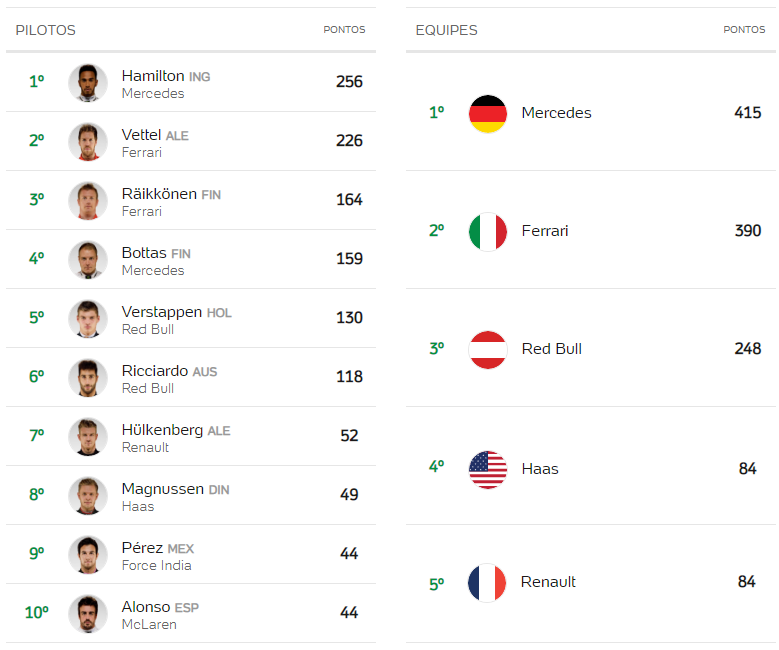Click the Austrian flag icon for Red Bull

tap(488, 349)
